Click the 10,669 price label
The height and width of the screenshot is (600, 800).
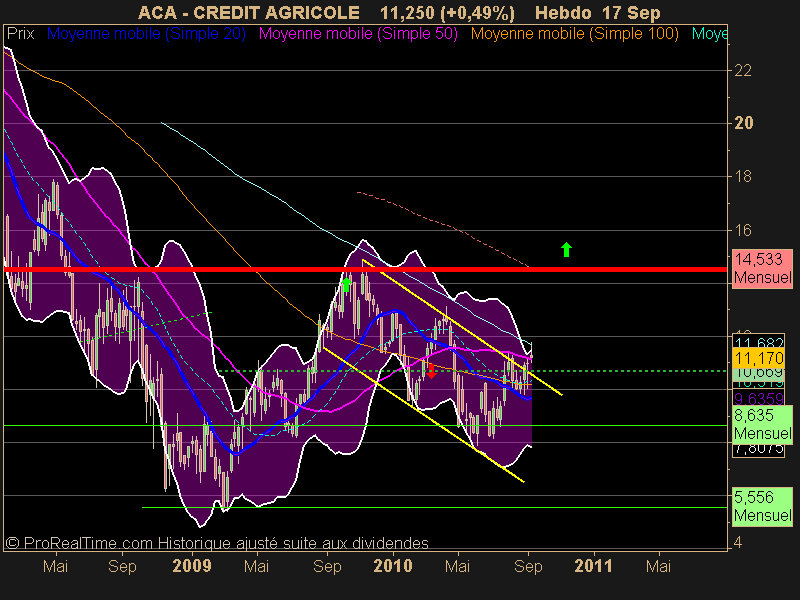(x=759, y=372)
